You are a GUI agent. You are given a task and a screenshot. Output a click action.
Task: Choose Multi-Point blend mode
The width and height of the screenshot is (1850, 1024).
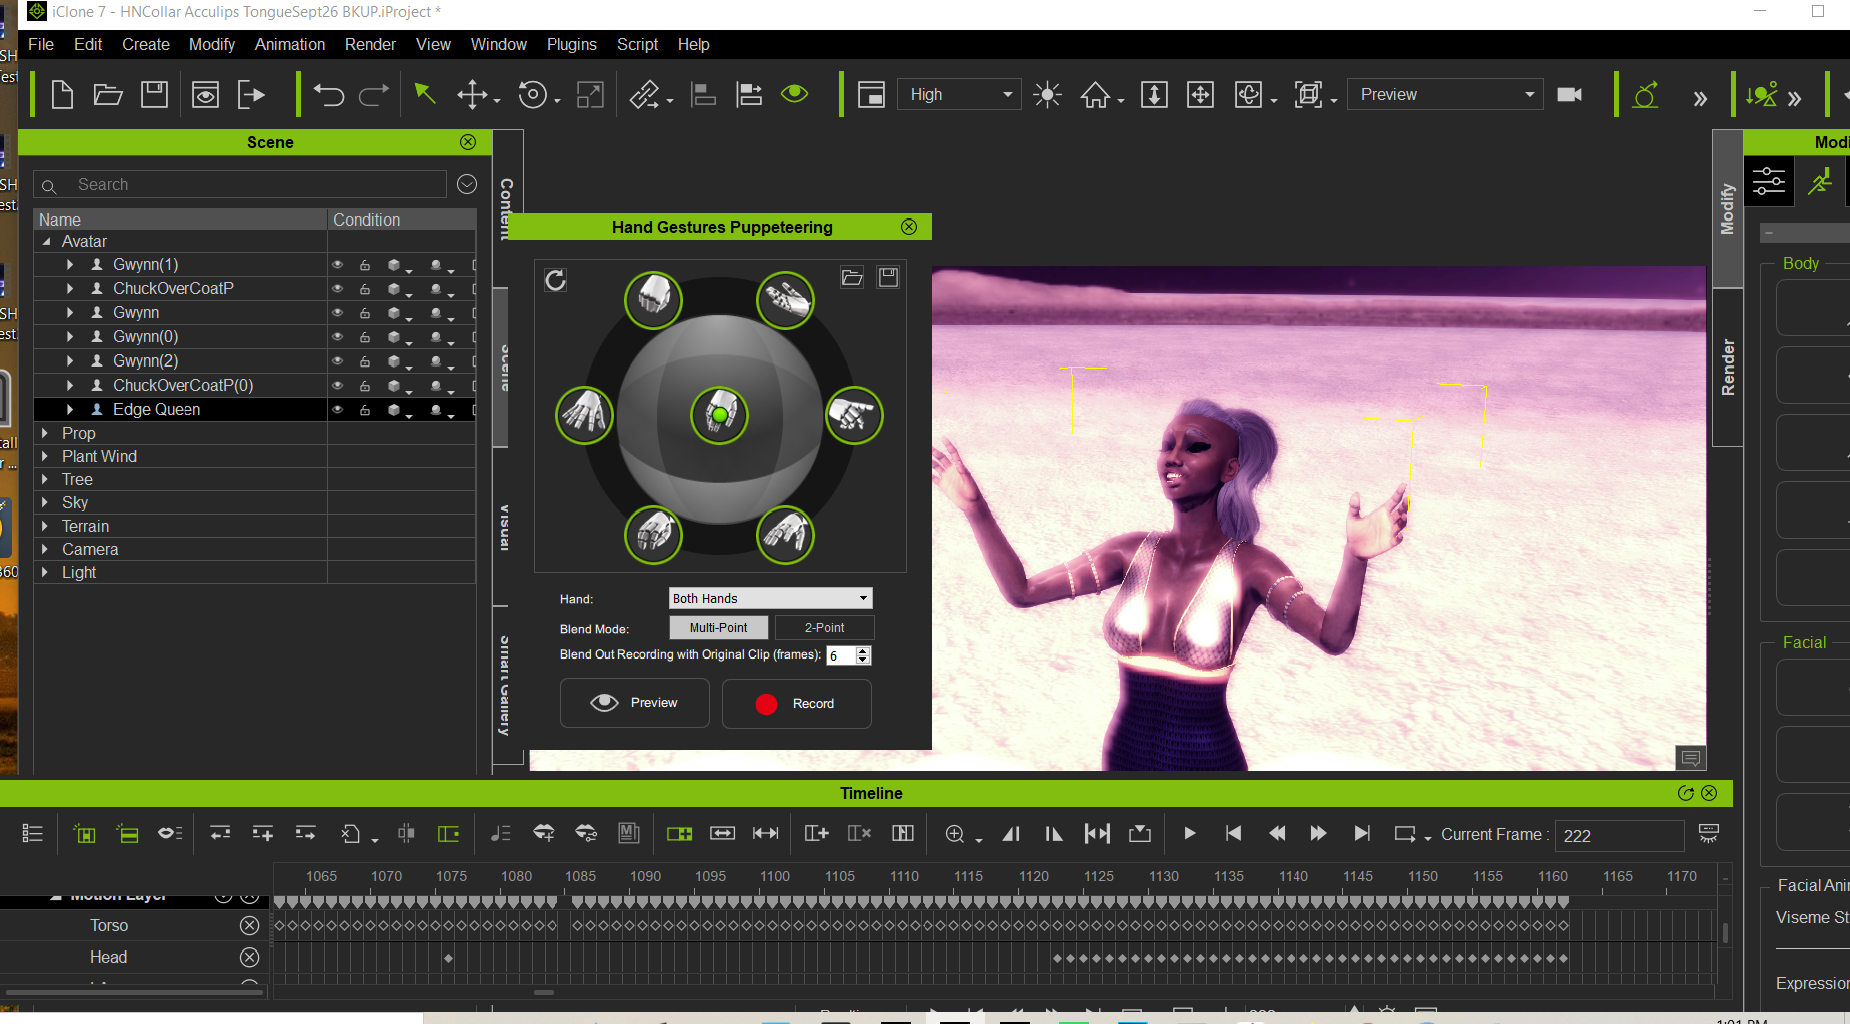[x=719, y=628]
